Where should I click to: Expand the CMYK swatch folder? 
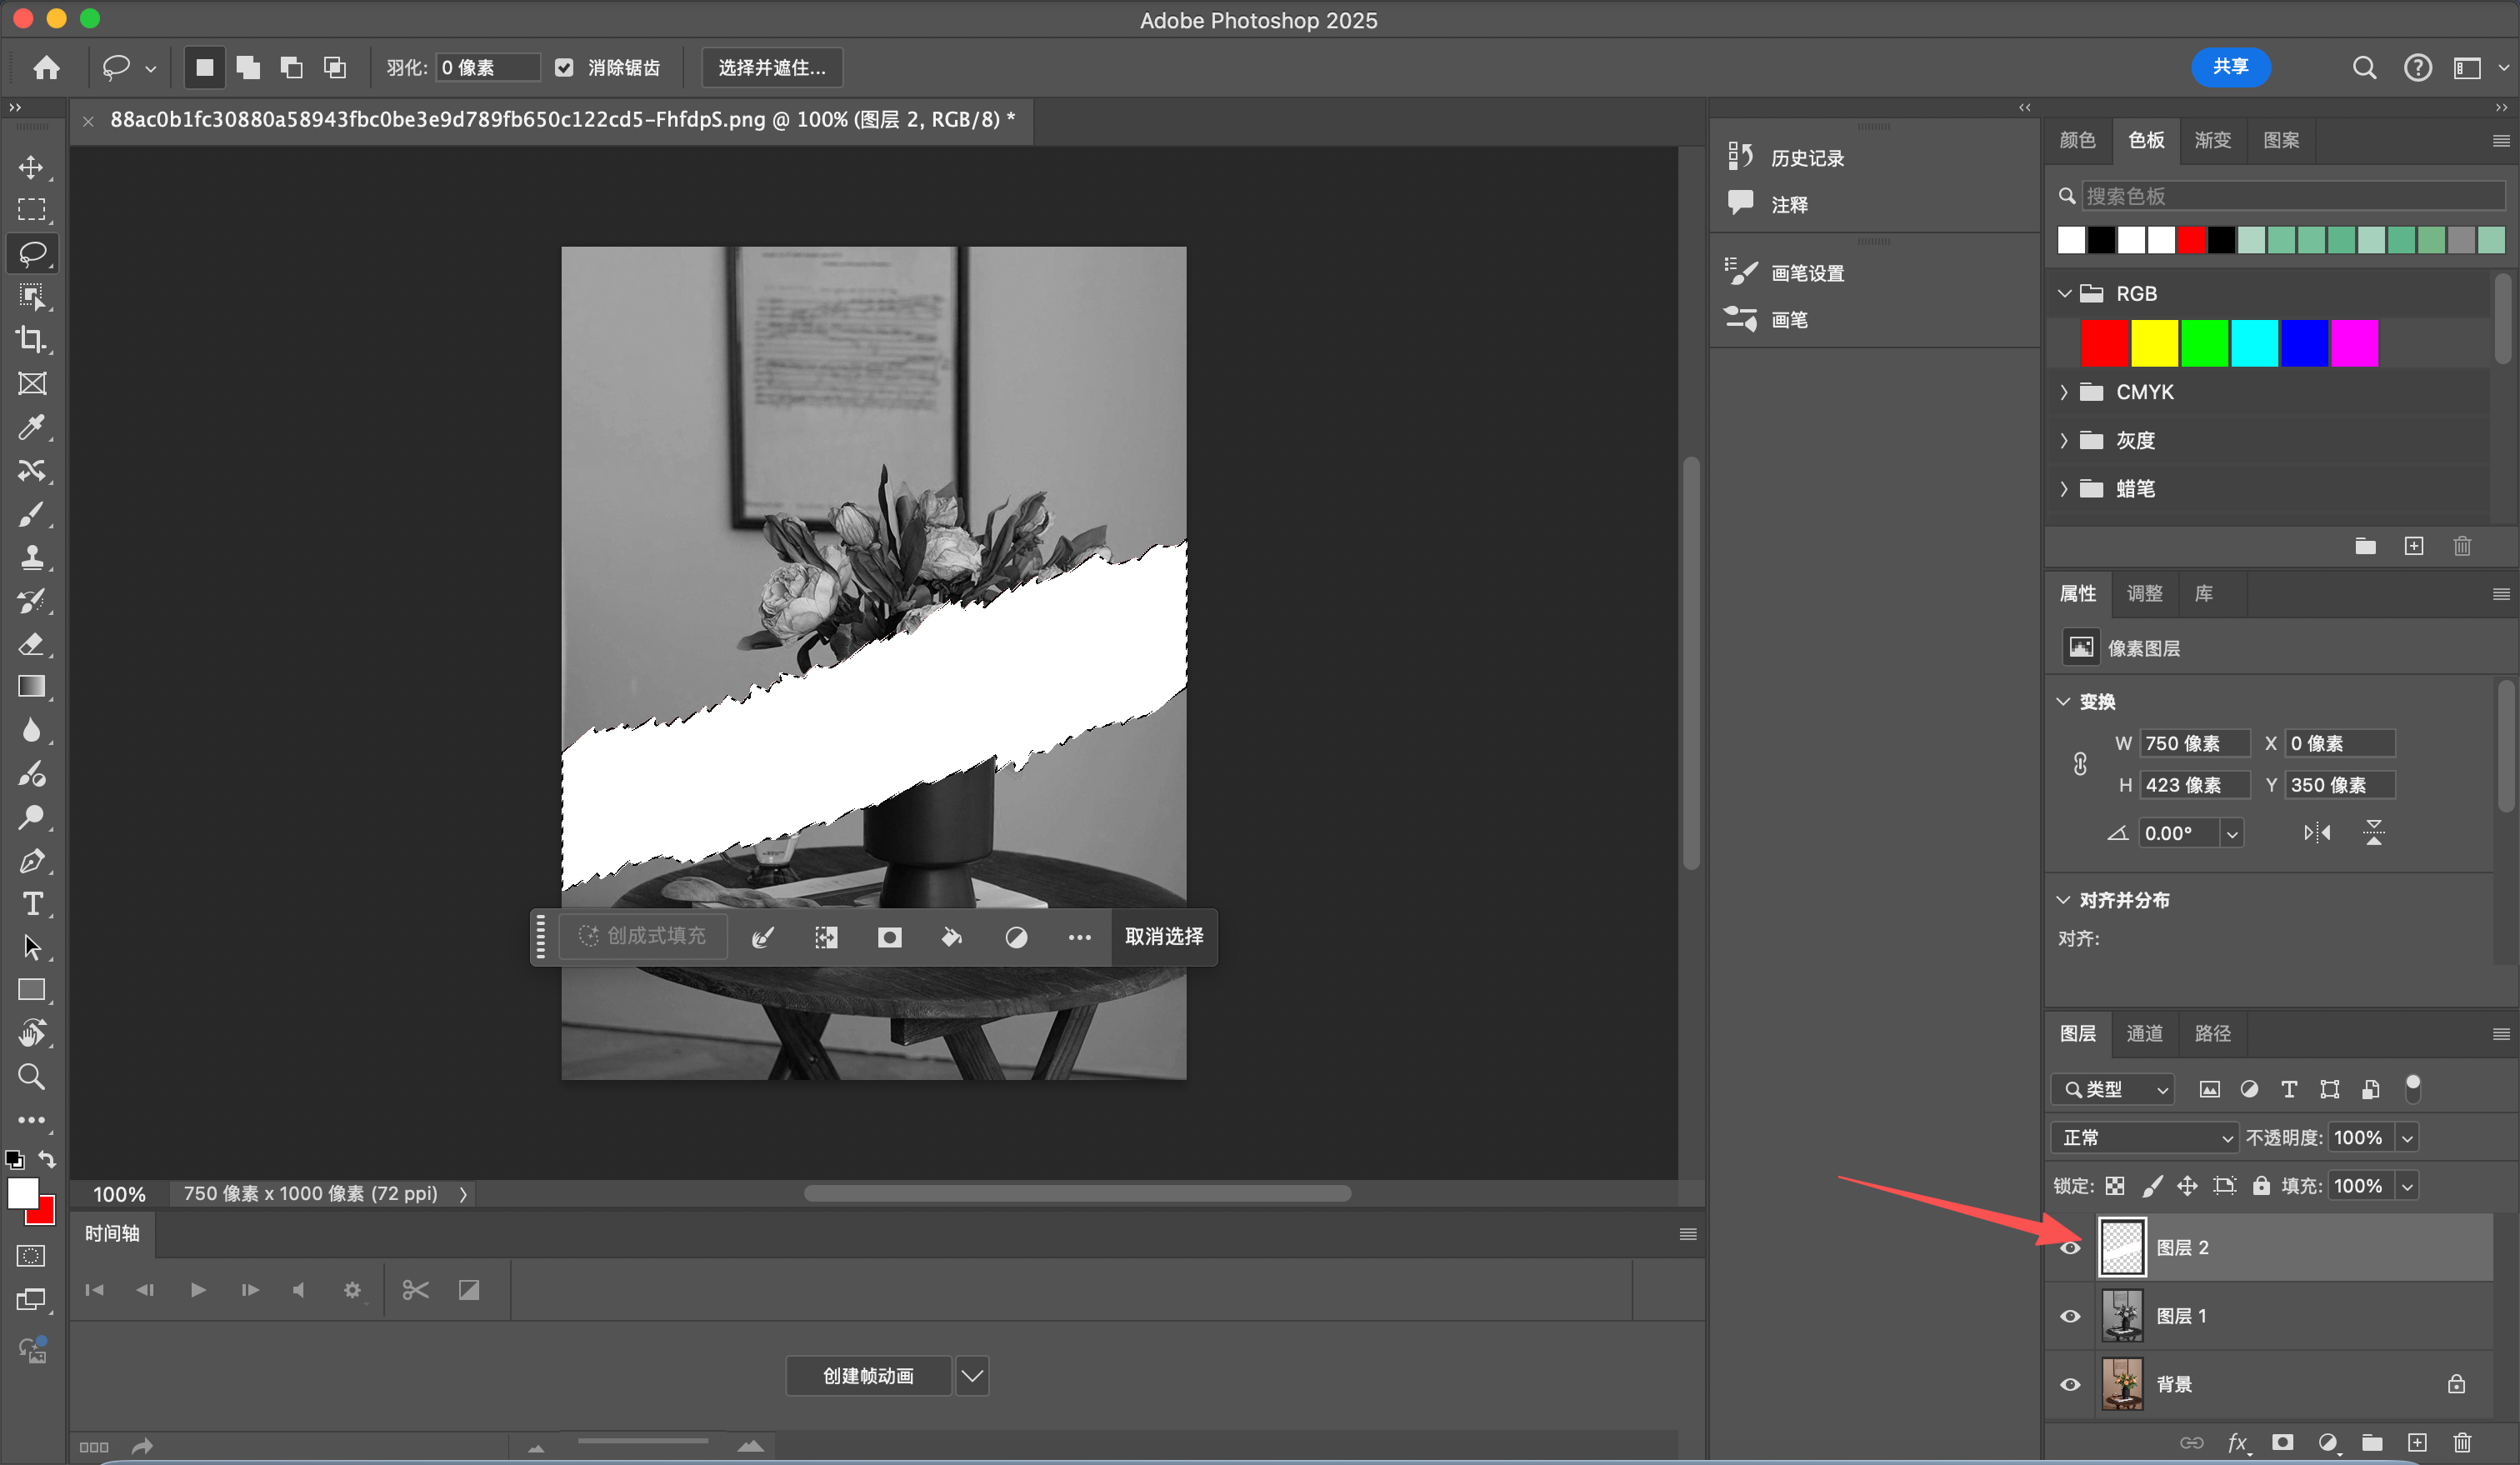(x=2064, y=392)
